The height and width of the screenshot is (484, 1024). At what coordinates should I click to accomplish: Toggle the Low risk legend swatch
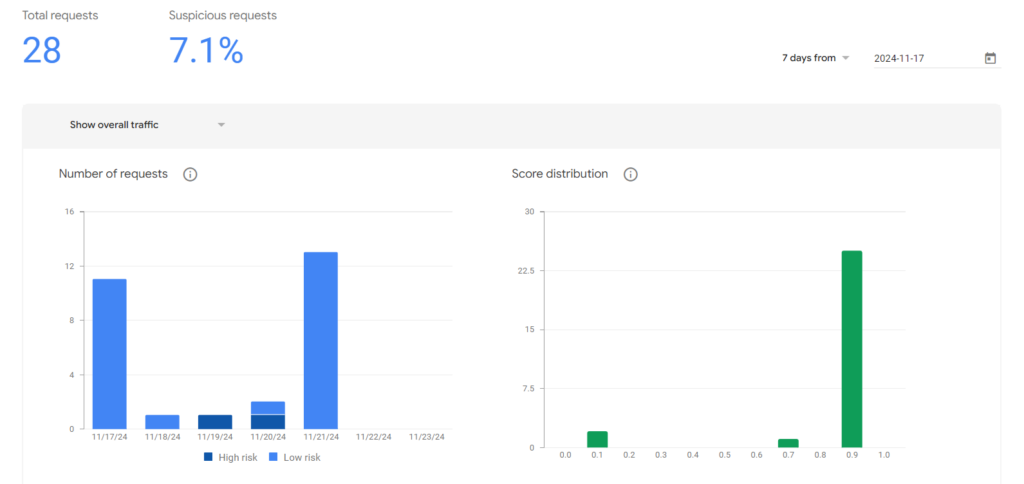pyautogui.click(x=272, y=457)
